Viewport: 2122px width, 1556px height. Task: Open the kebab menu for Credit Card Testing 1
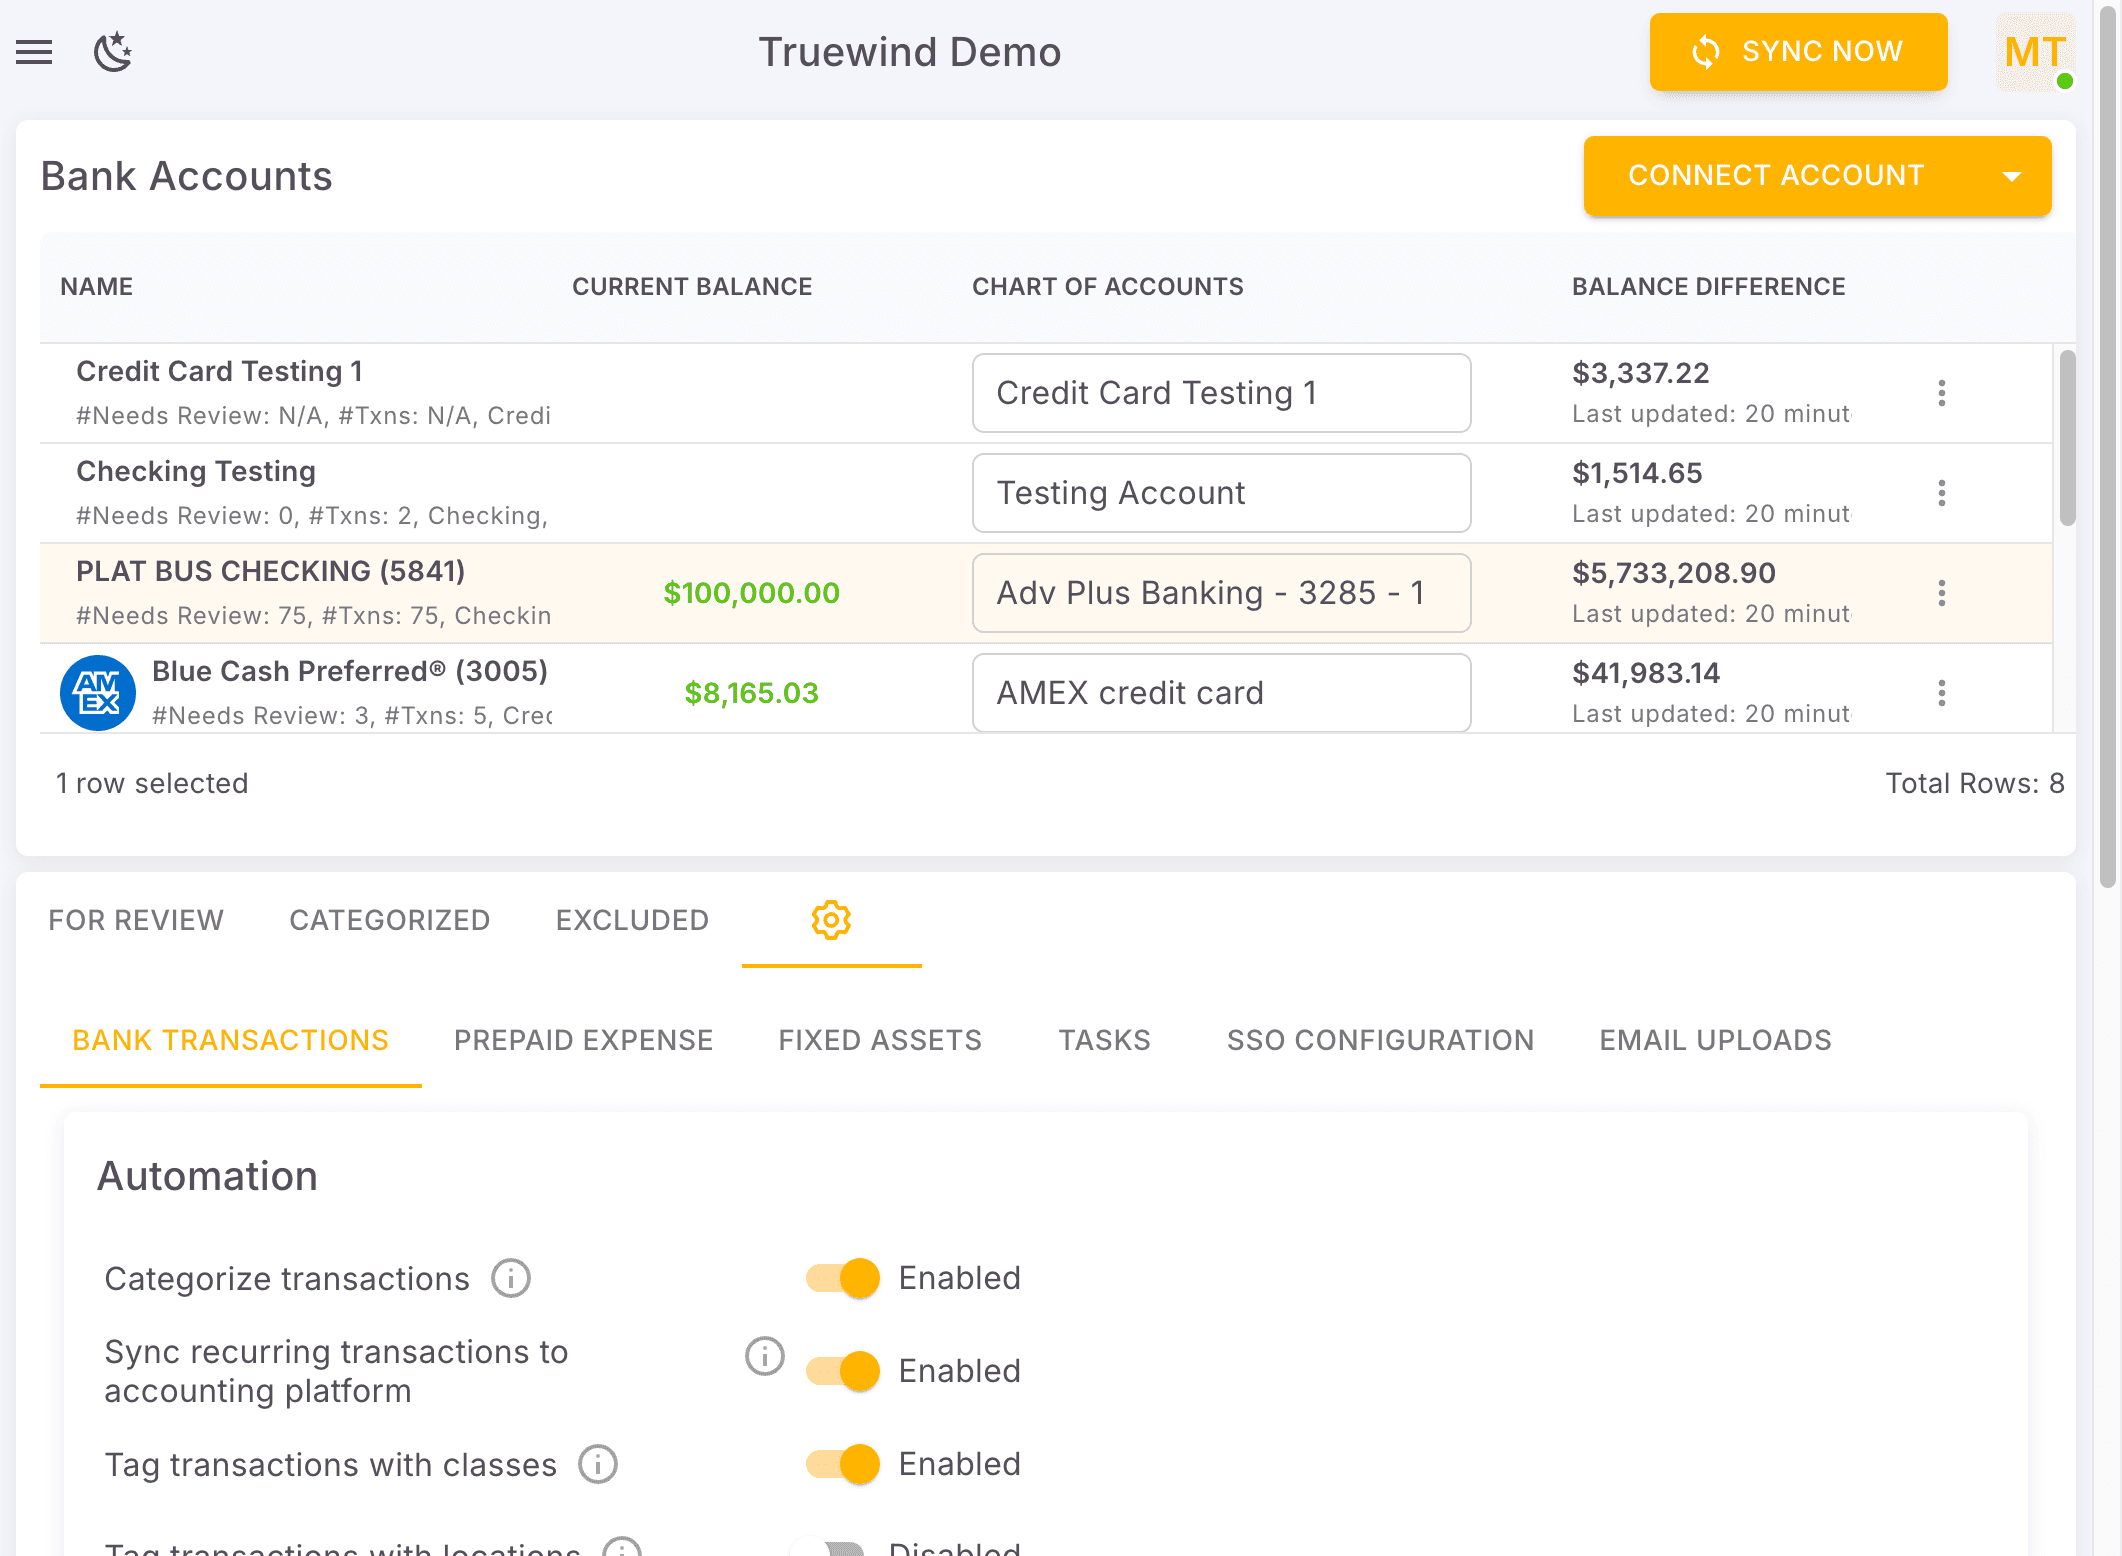[x=1941, y=393]
